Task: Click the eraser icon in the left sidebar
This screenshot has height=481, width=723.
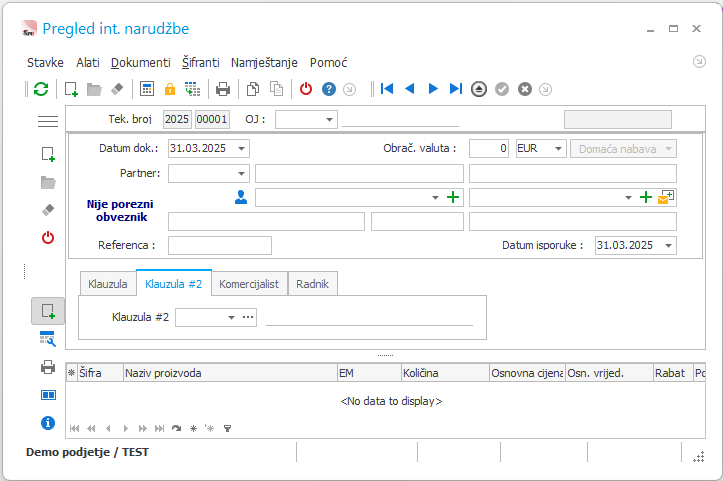Action: 48,210
